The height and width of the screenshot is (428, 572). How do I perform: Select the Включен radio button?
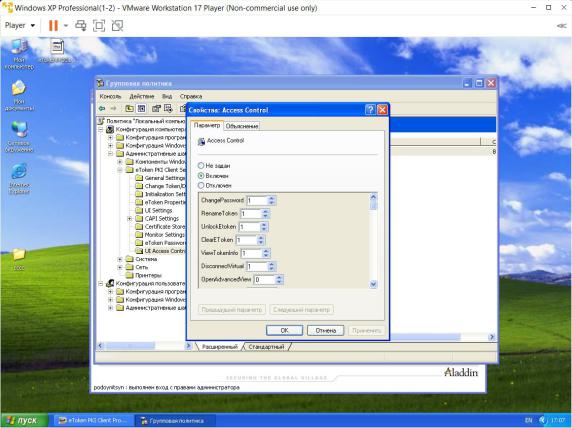click(x=201, y=176)
